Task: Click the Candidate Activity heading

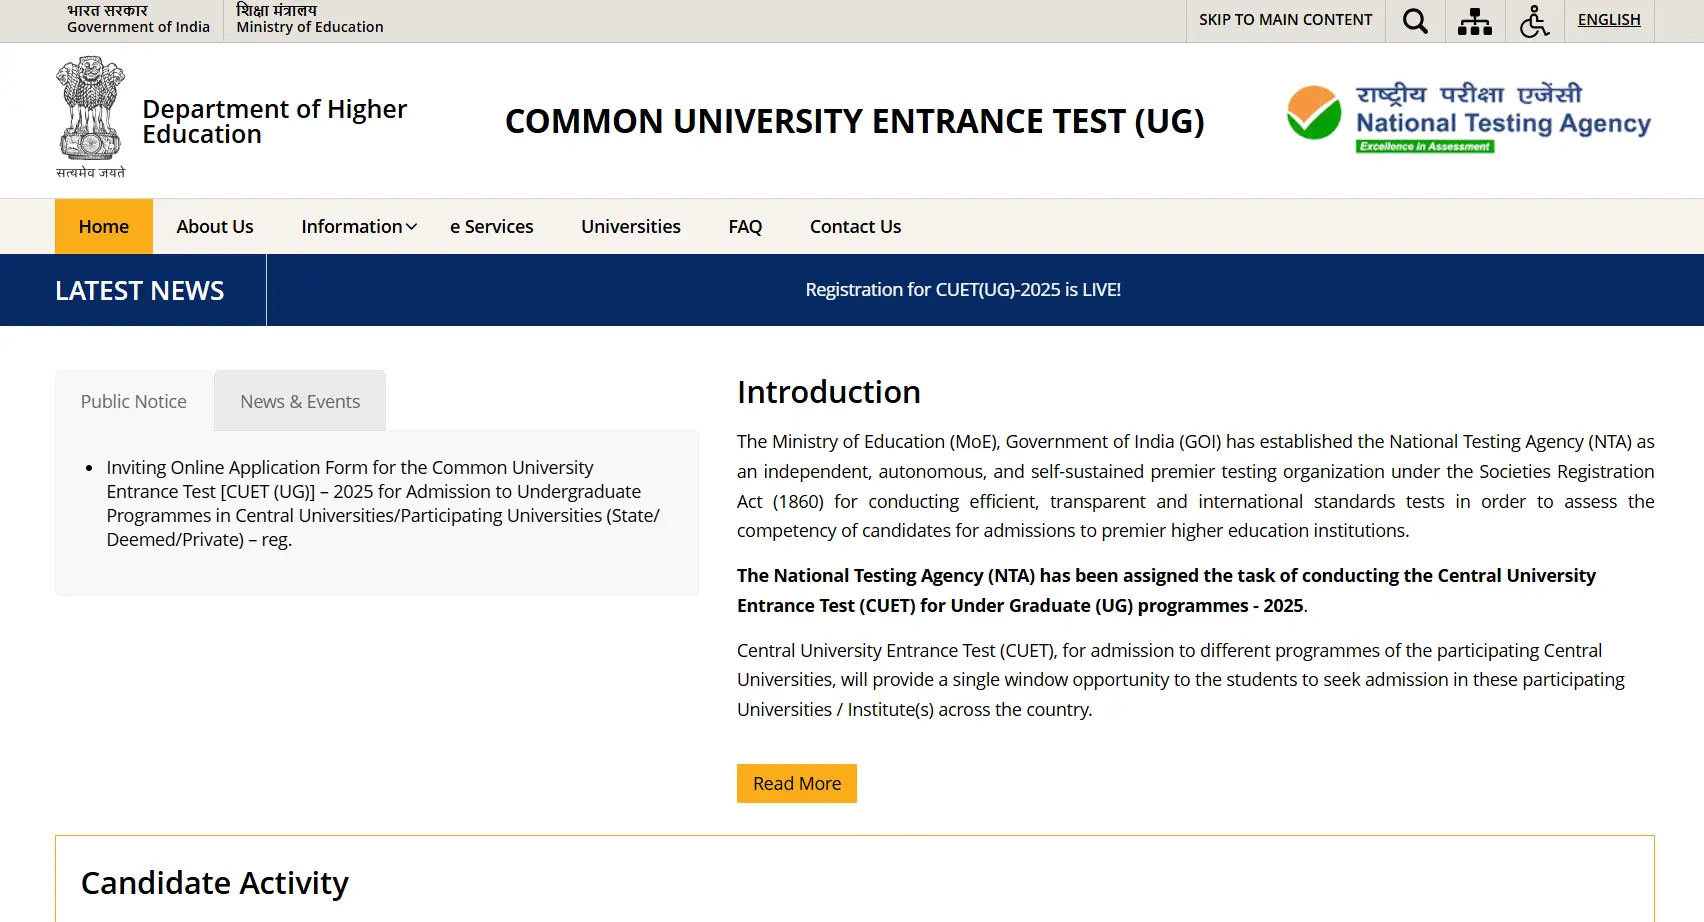Action: tap(215, 883)
